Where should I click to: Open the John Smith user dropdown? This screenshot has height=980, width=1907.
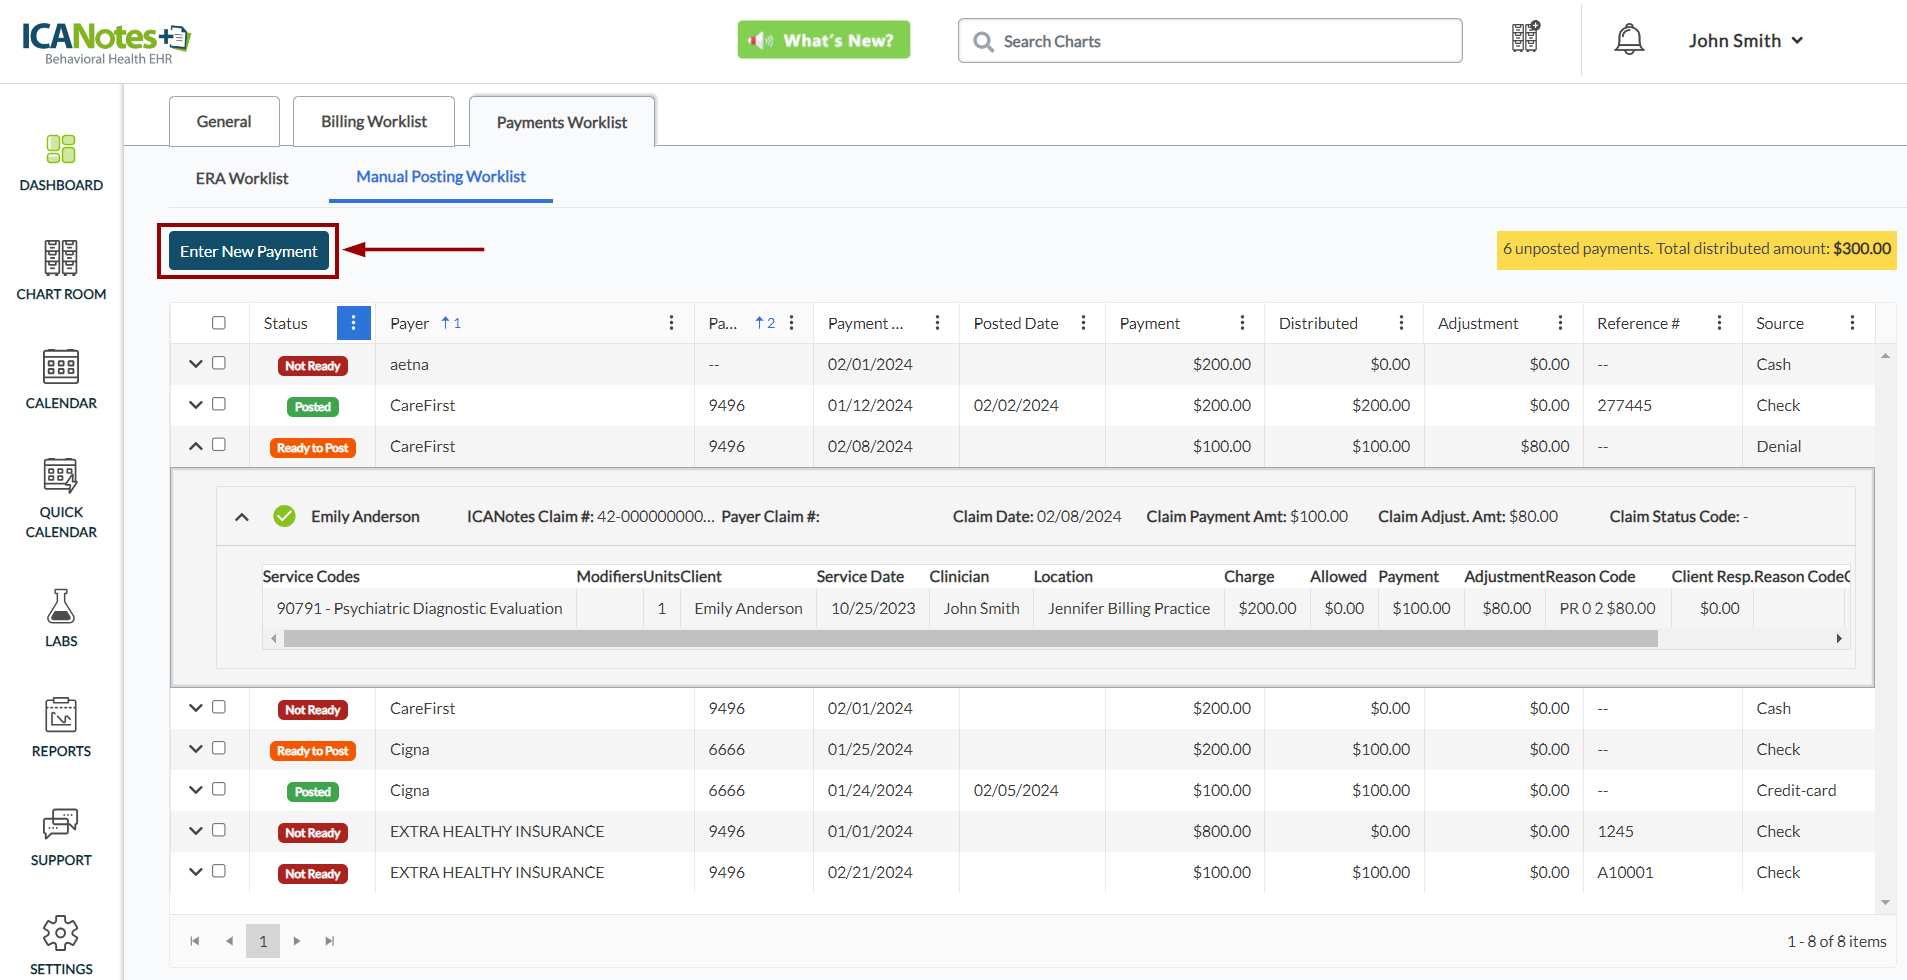[x=1745, y=41]
